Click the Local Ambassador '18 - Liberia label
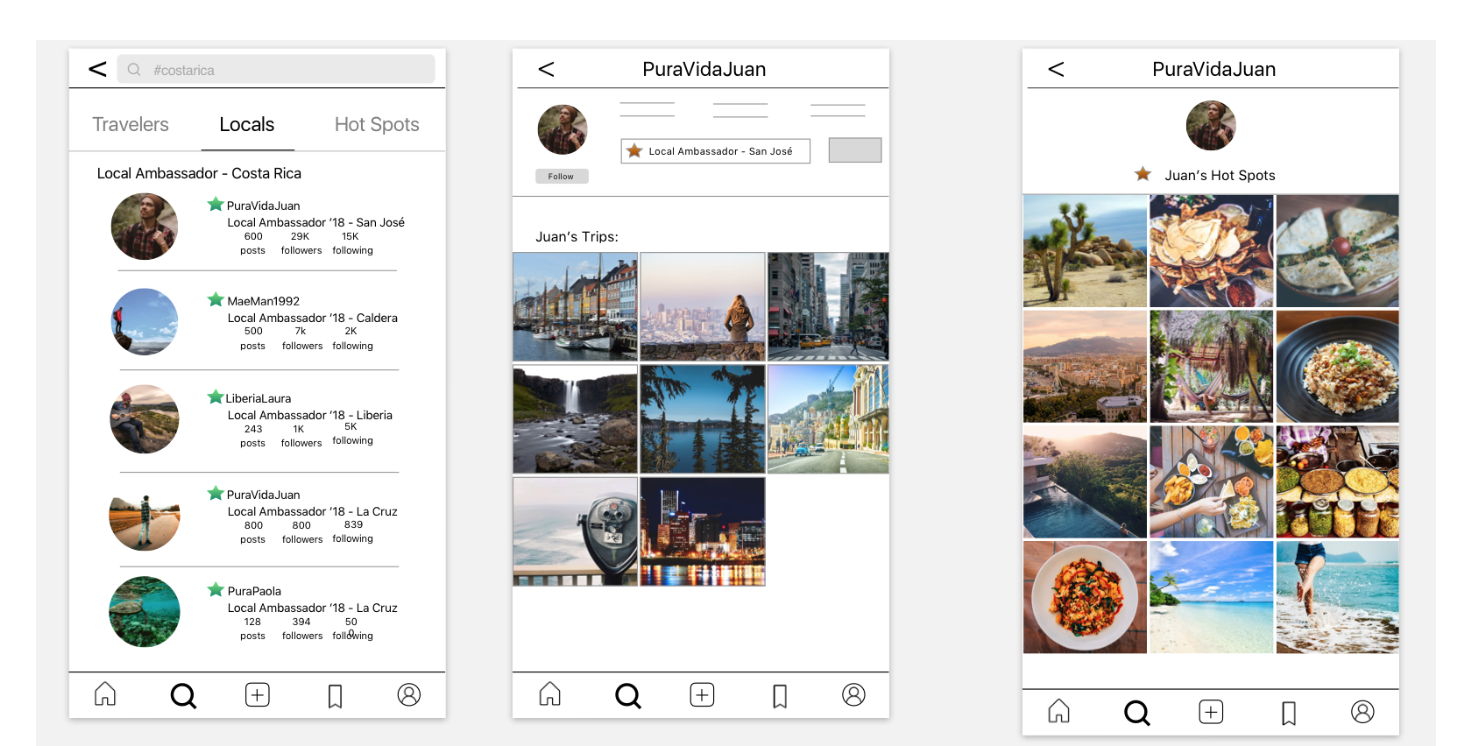The image size is (1466, 746). 310,415
